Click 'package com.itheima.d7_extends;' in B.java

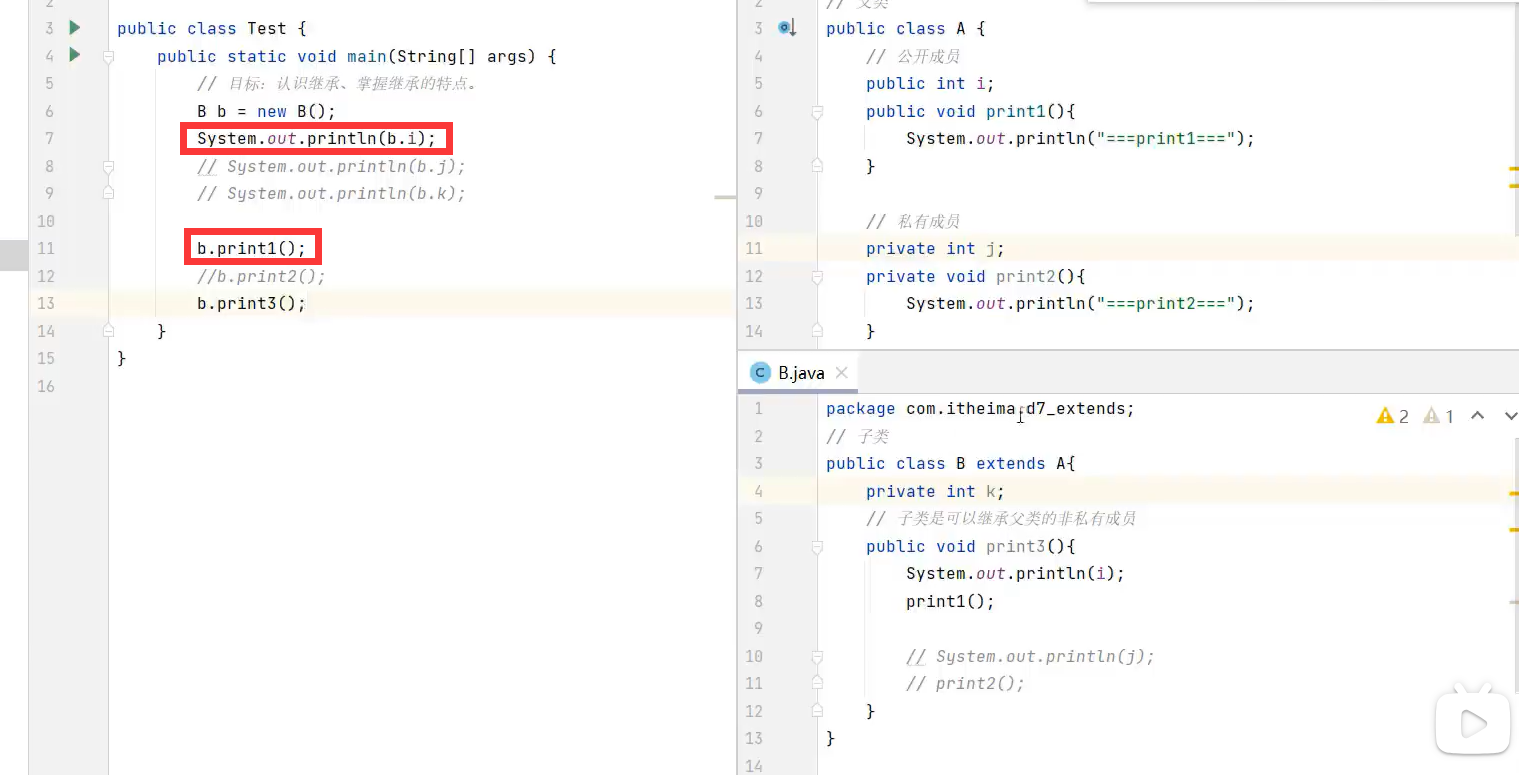(x=980, y=408)
